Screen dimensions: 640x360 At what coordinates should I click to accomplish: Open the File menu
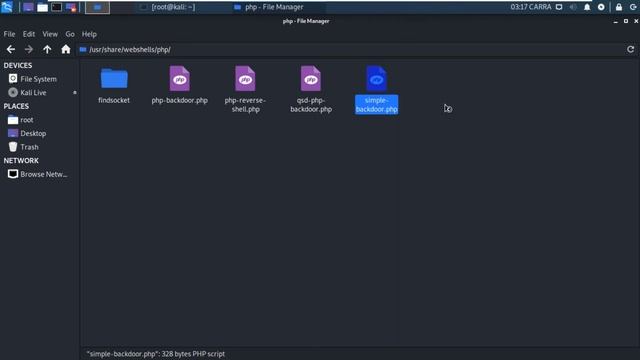[x=9, y=34]
